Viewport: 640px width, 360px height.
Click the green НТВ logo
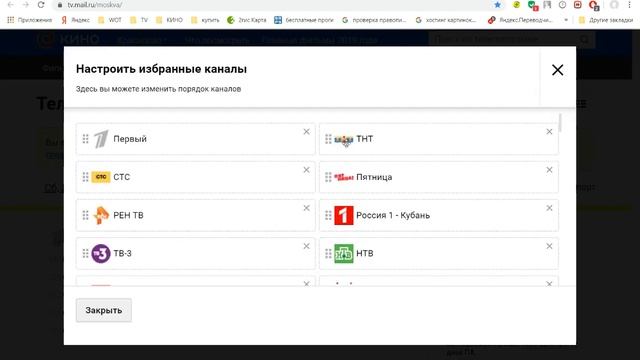(x=344, y=253)
